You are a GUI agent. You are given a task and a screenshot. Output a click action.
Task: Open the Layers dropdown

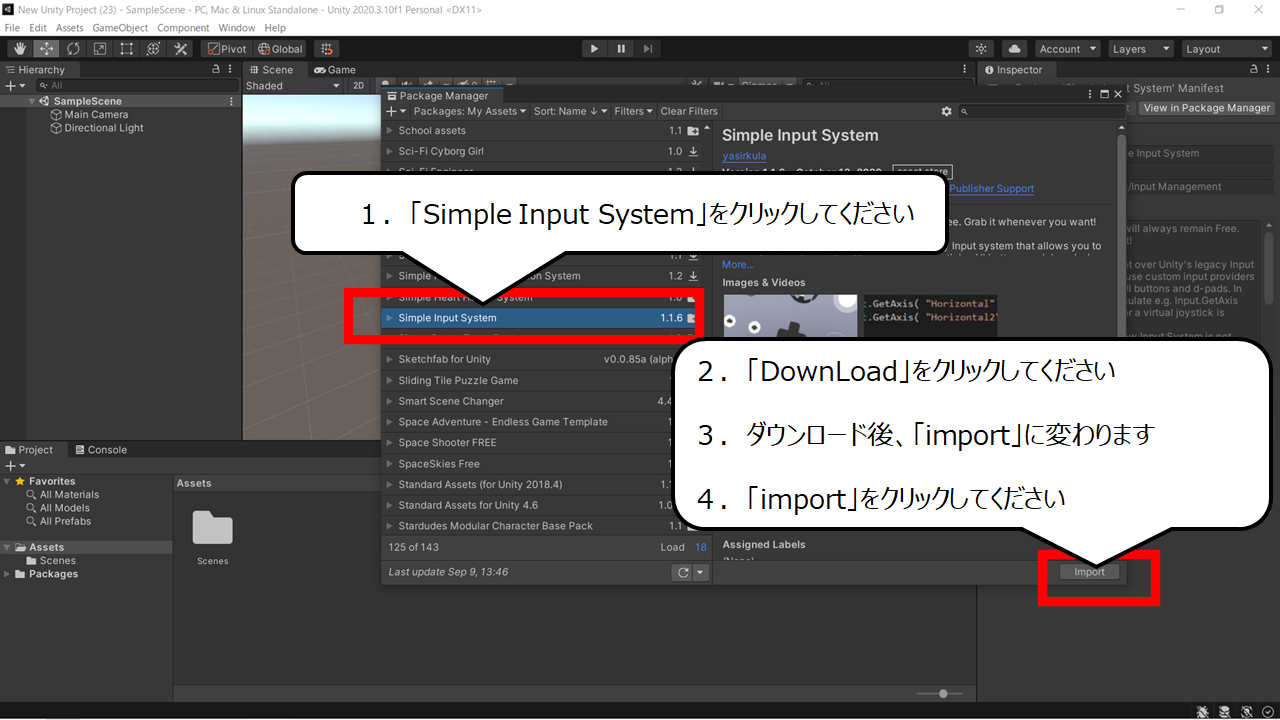1140,49
